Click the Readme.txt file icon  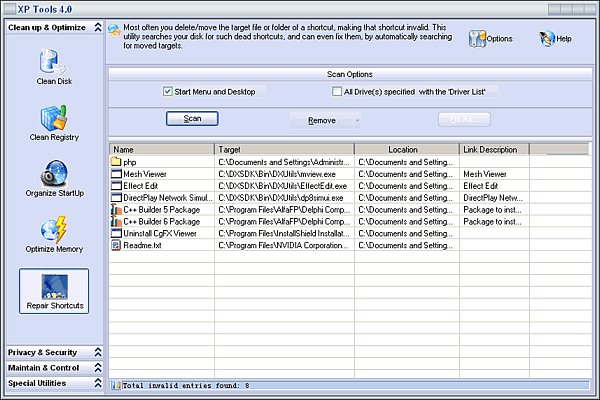click(x=116, y=245)
